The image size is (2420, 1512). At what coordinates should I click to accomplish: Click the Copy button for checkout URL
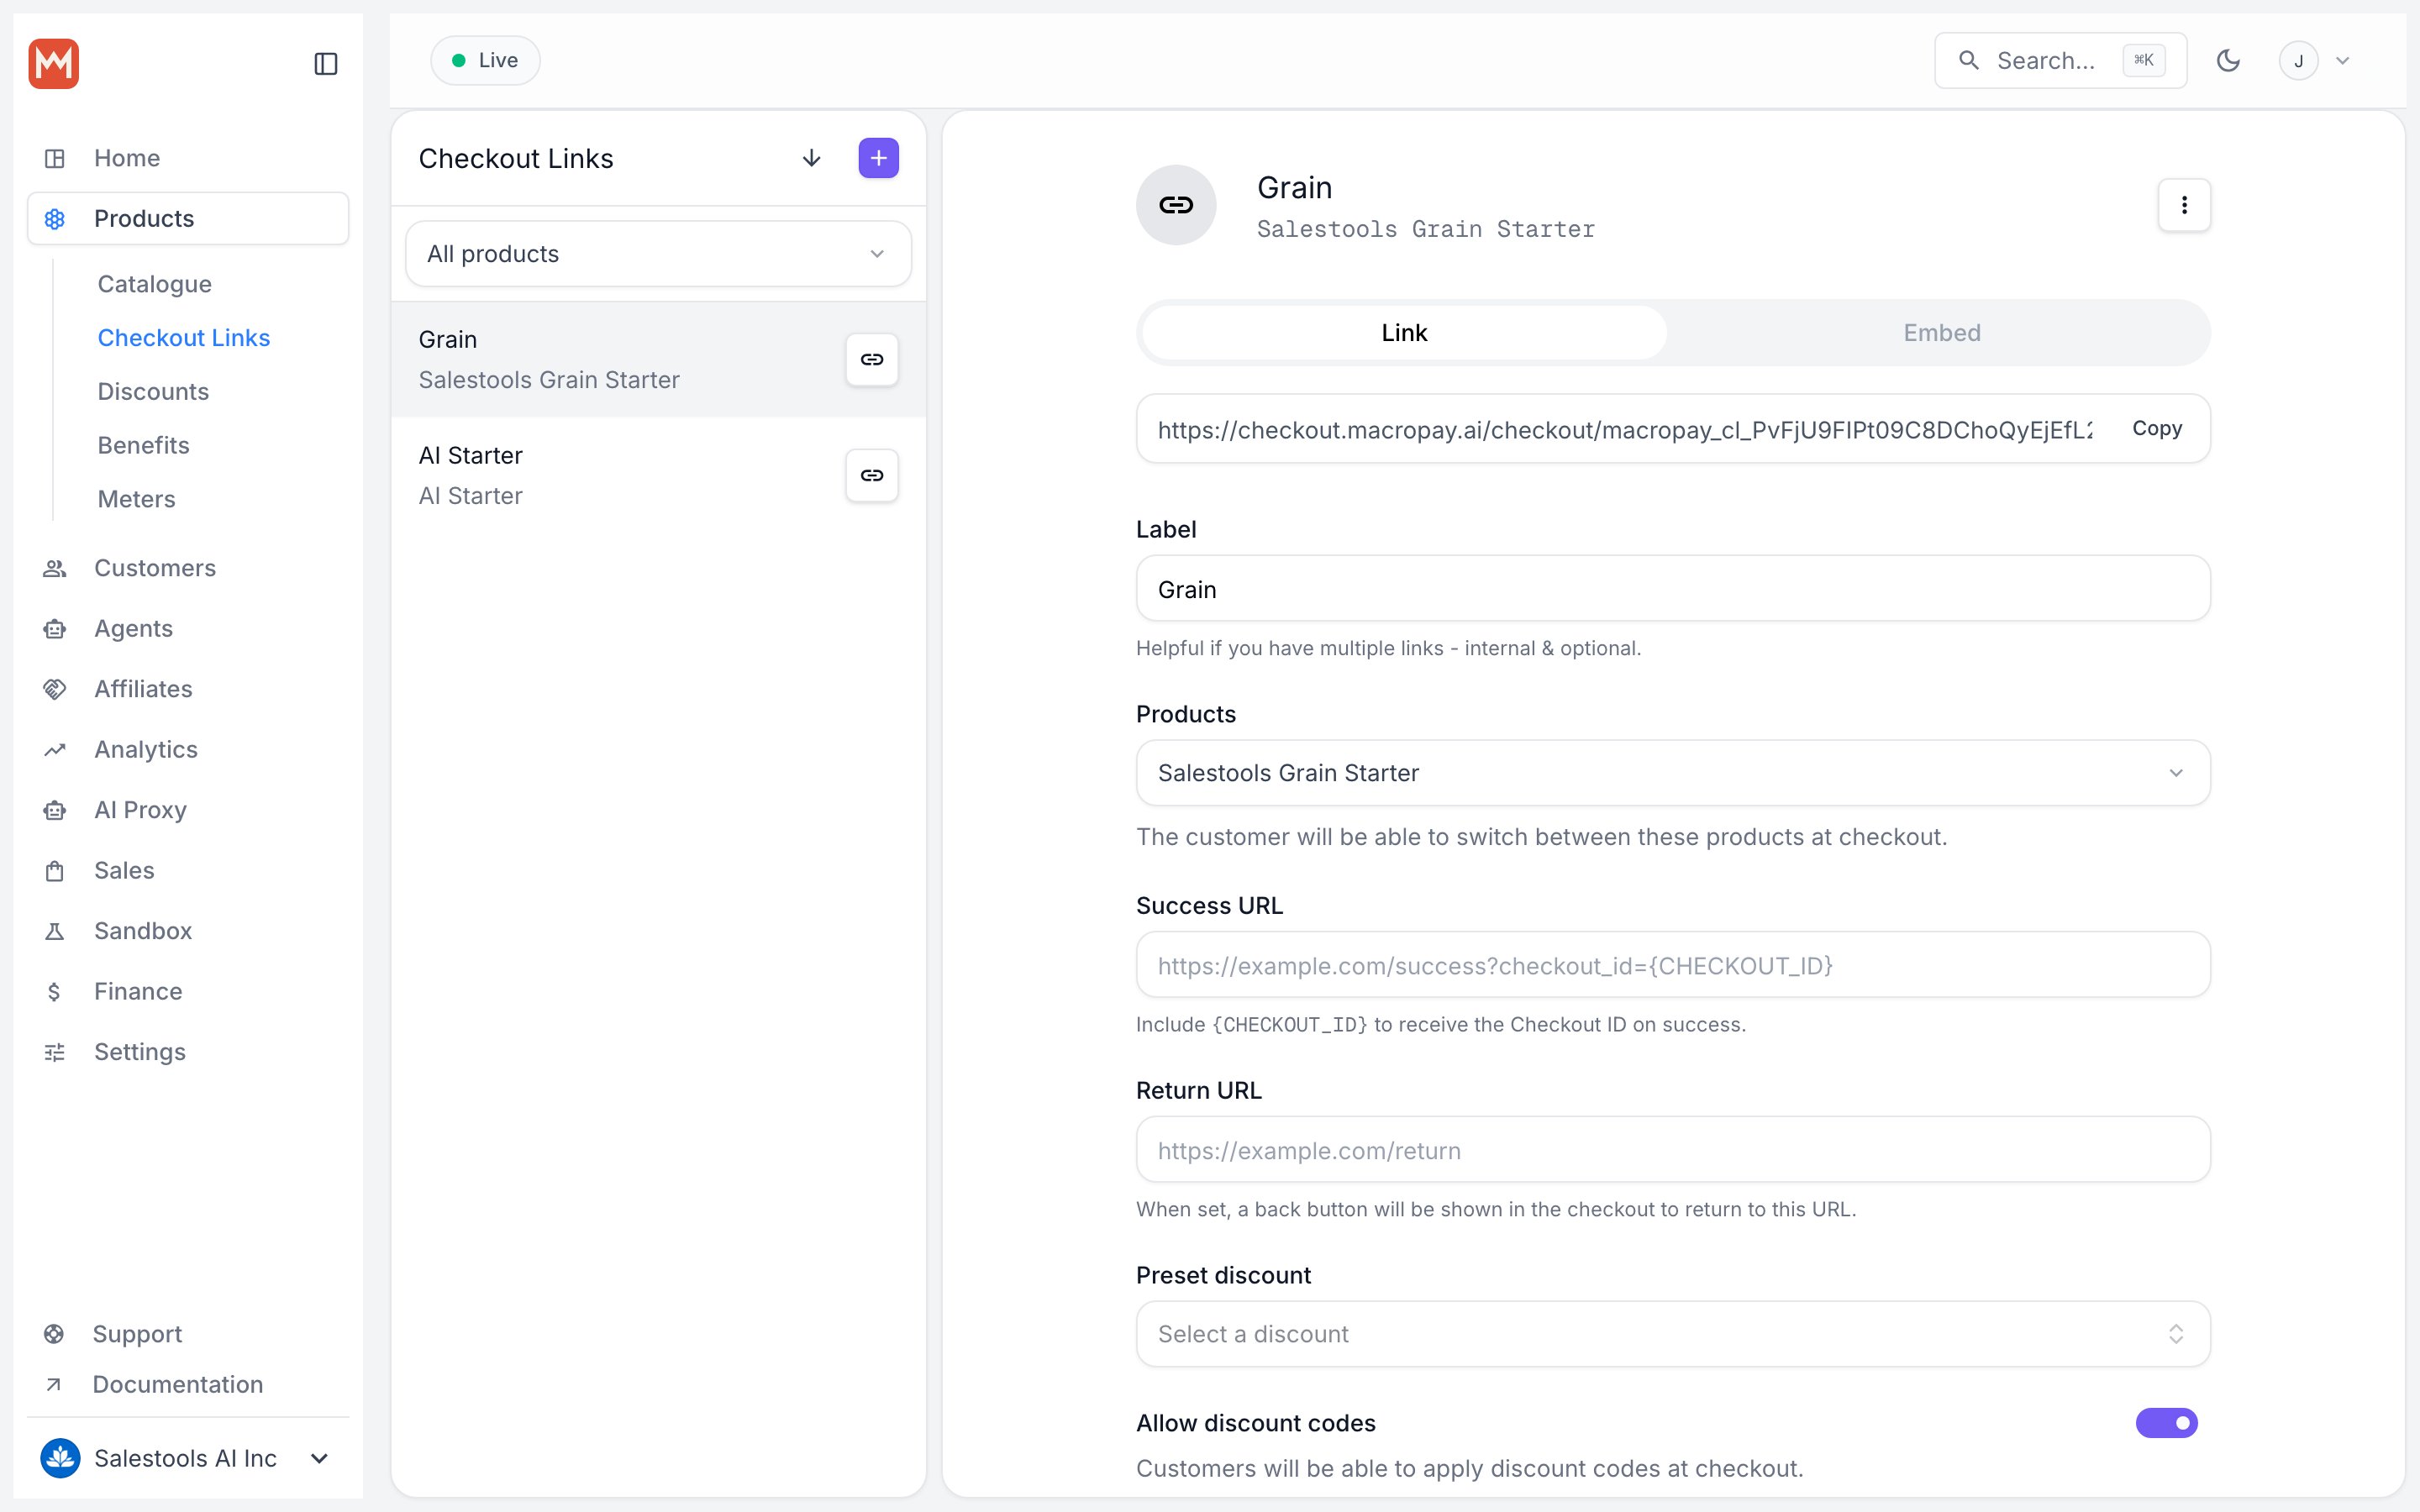[2157, 428]
